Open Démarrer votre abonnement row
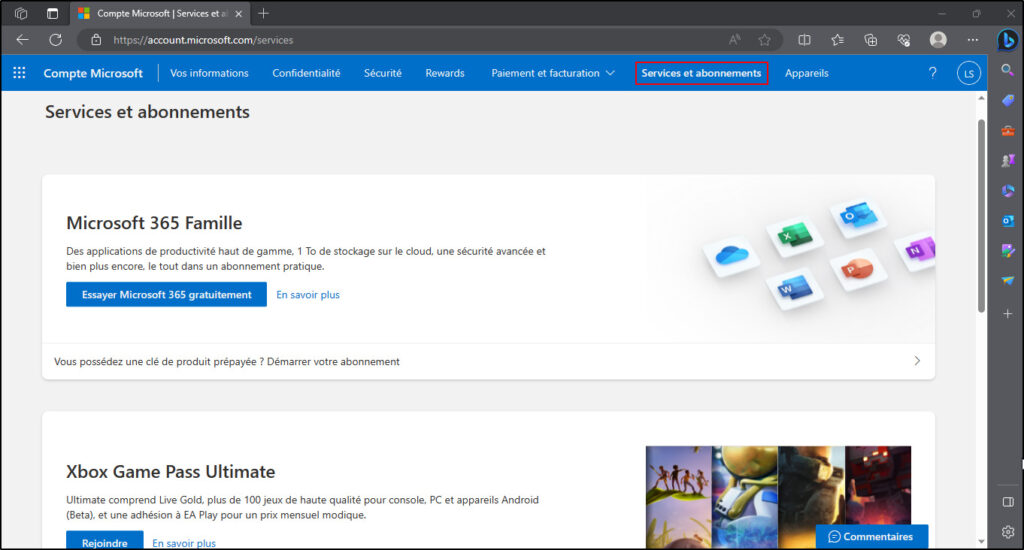This screenshot has width=1024, height=550. click(x=488, y=361)
